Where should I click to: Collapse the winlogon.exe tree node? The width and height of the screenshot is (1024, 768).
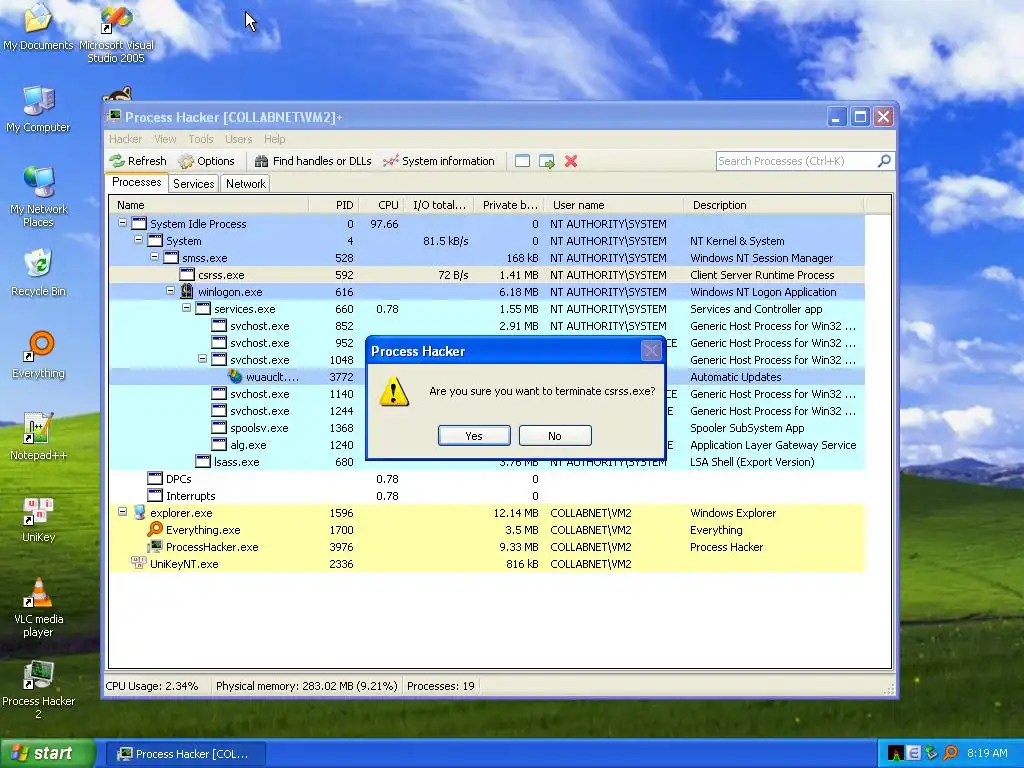click(170, 291)
